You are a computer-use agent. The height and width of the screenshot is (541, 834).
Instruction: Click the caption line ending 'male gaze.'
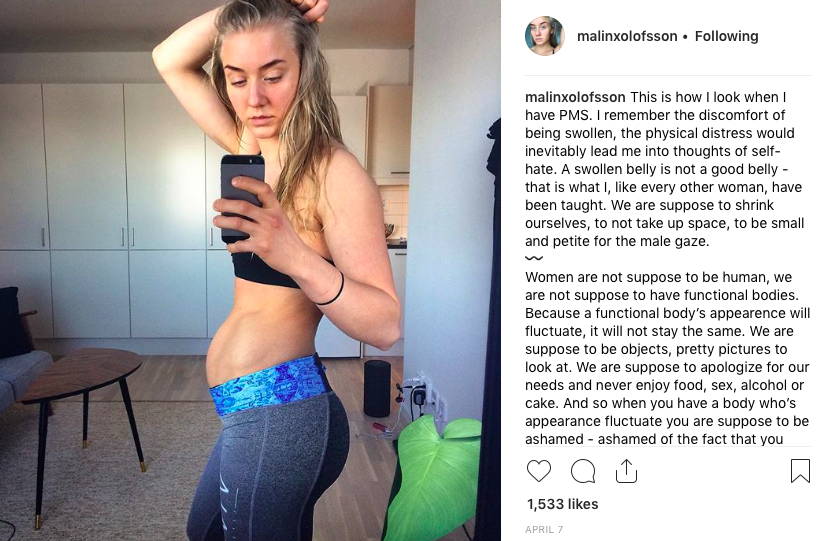click(x=617, y=242)
